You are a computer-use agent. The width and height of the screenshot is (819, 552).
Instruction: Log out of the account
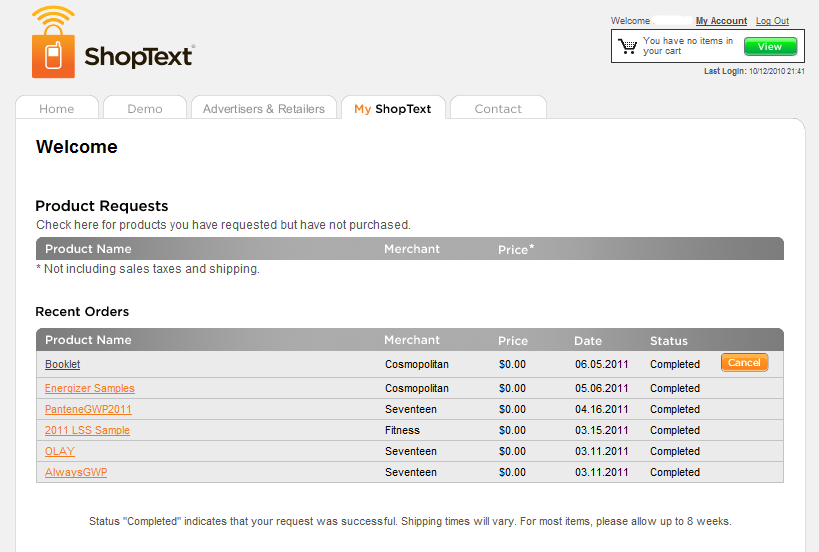pos(772,21)
